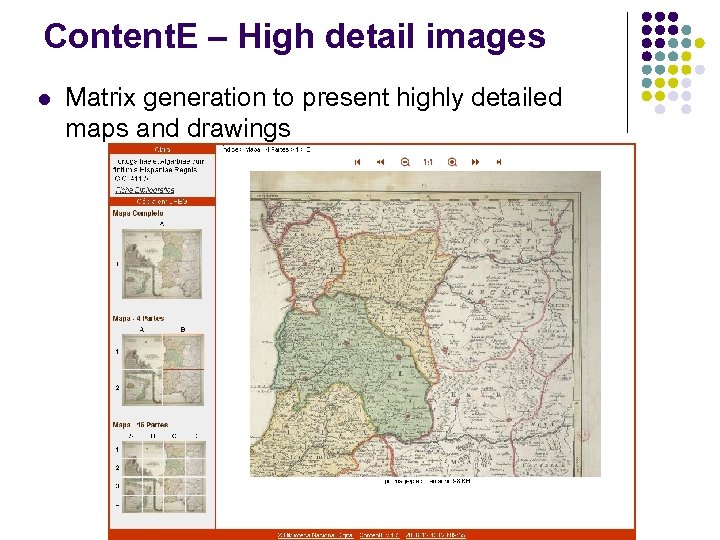
Task: Select cell B3 of the 16-part map
Action: [153, 486]
